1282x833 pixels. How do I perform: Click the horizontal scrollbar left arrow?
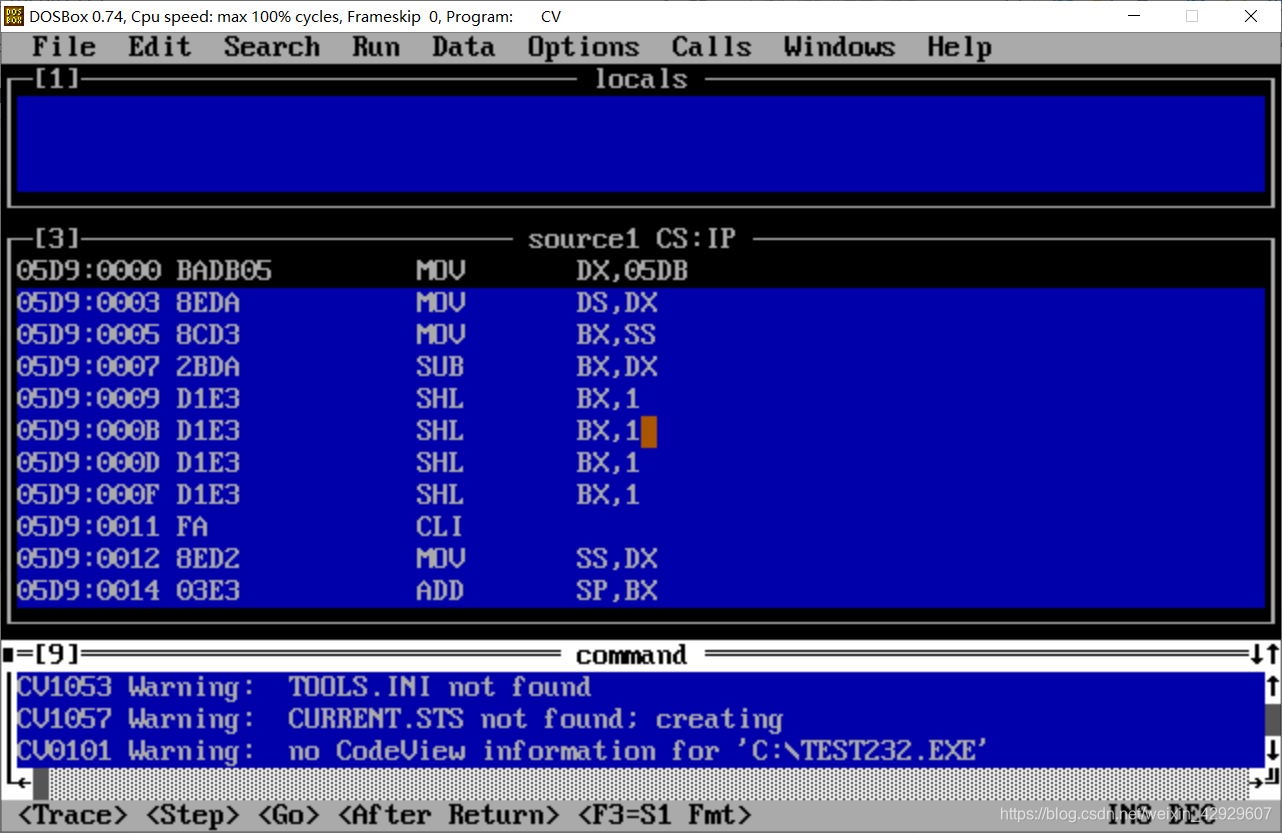tap(24, 781)
